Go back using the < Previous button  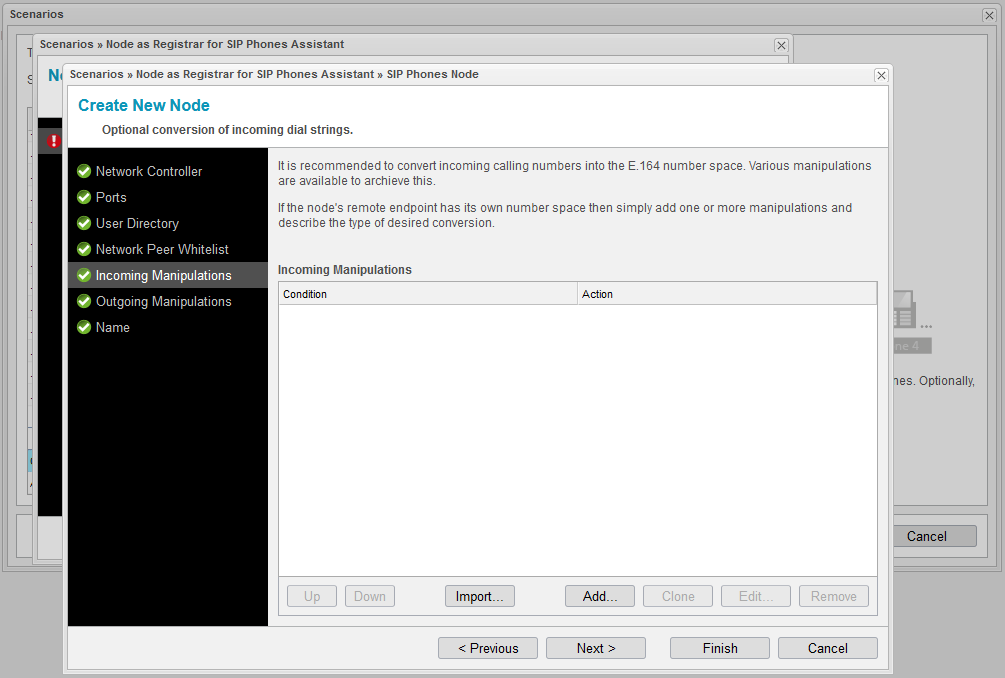[488, 648]
